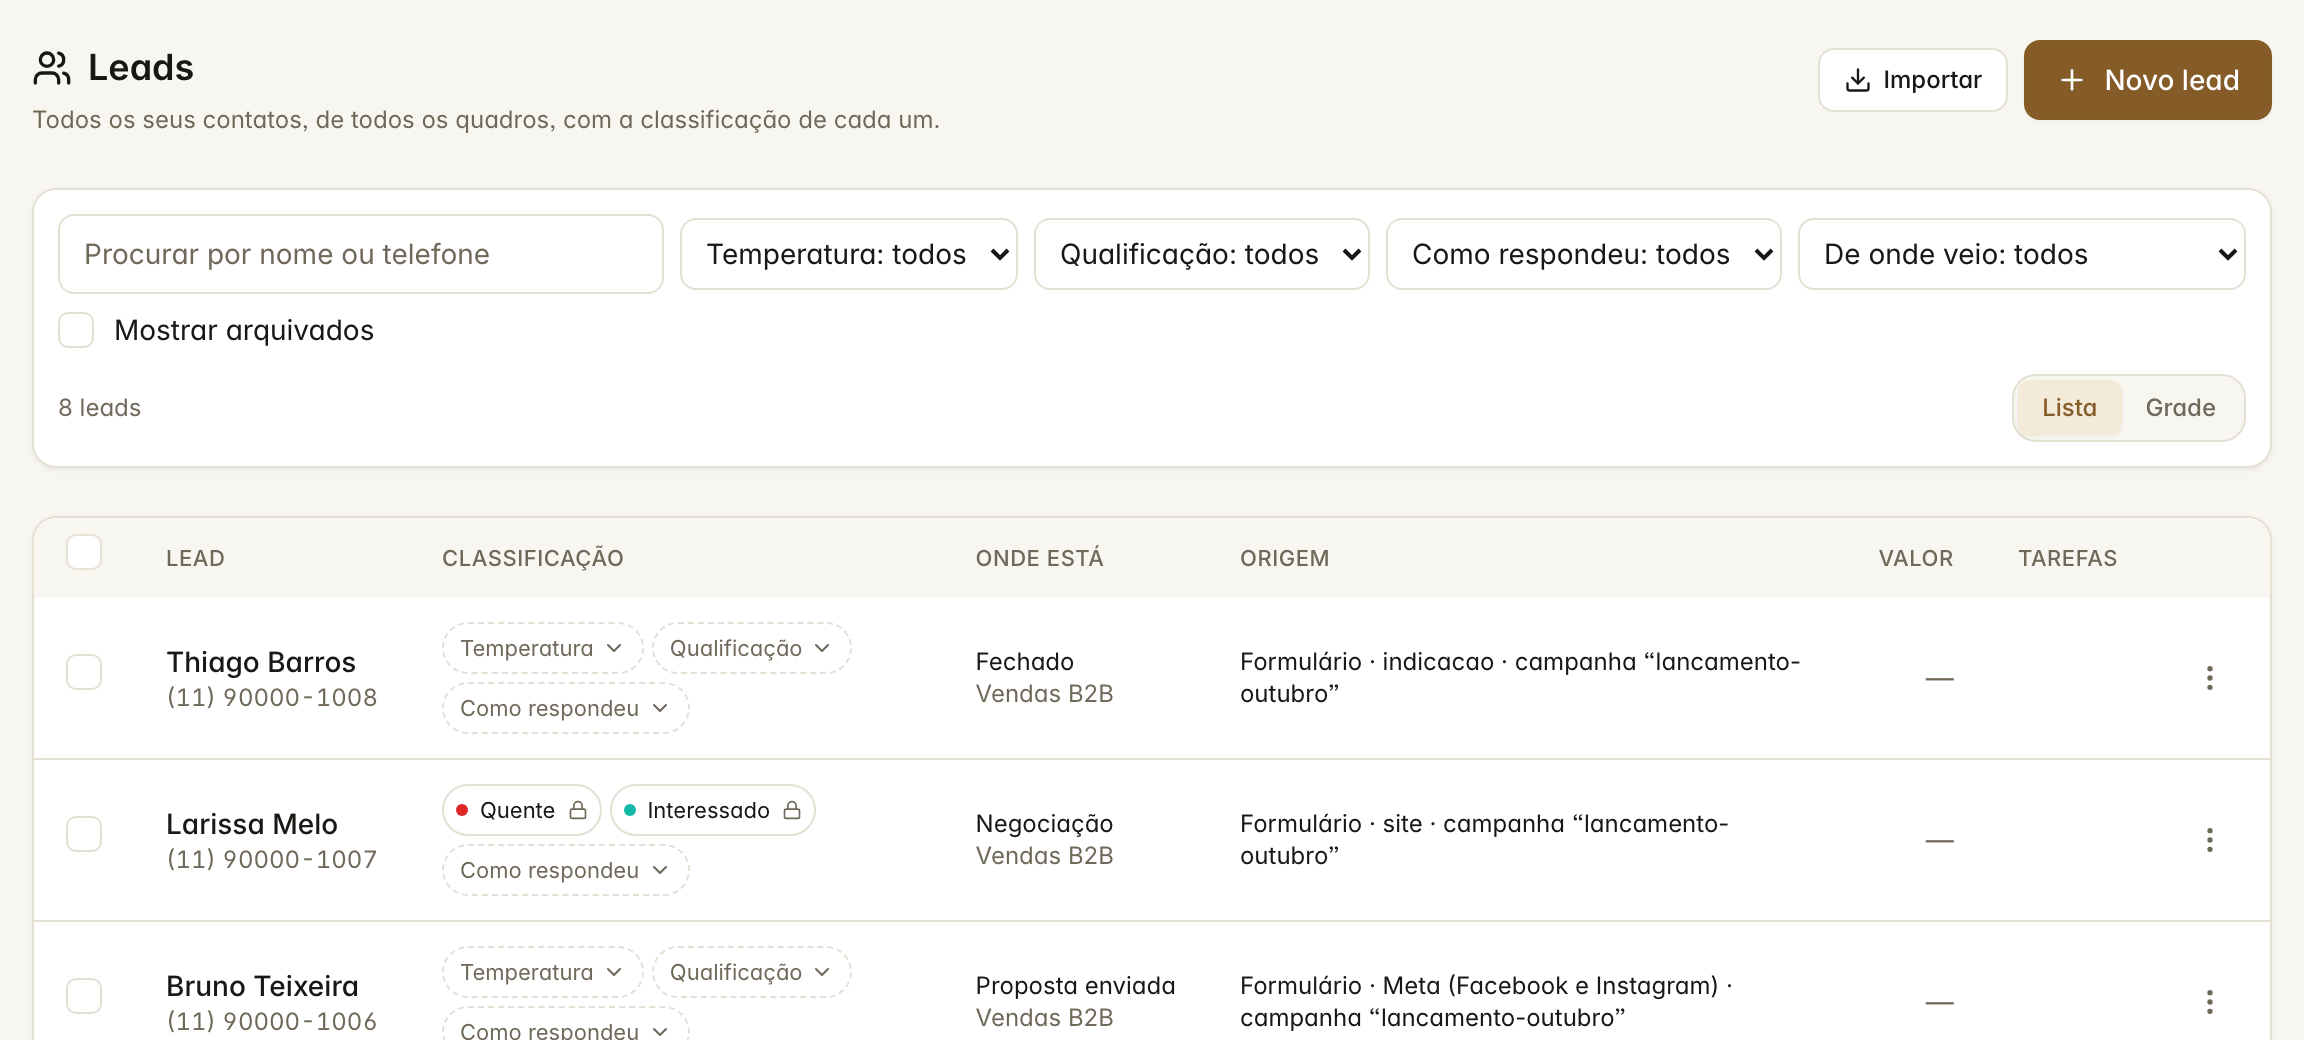Check the select-all leads header checkbox
The width and height of the screenshot is (2304, 1040).
(84, 552)
